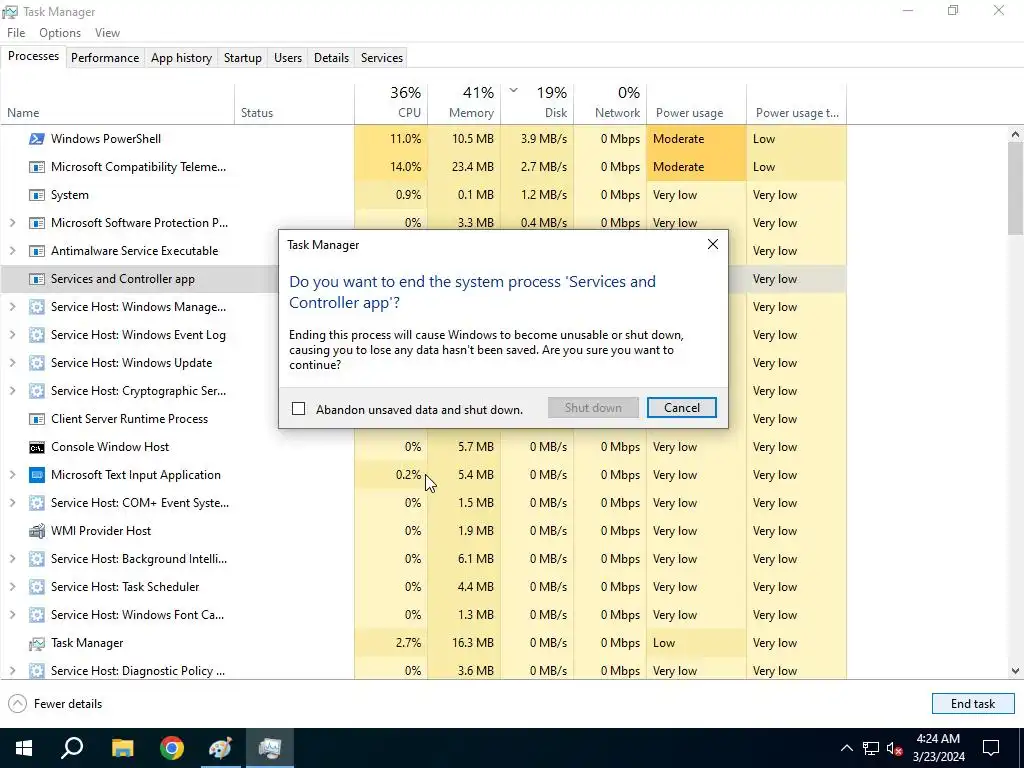Image resolution: width=1024 pixels, height=768 pixels.
Task: Expand Service Host: Windows Event Log
Action: pyautogui.click(x=12, y=335)
